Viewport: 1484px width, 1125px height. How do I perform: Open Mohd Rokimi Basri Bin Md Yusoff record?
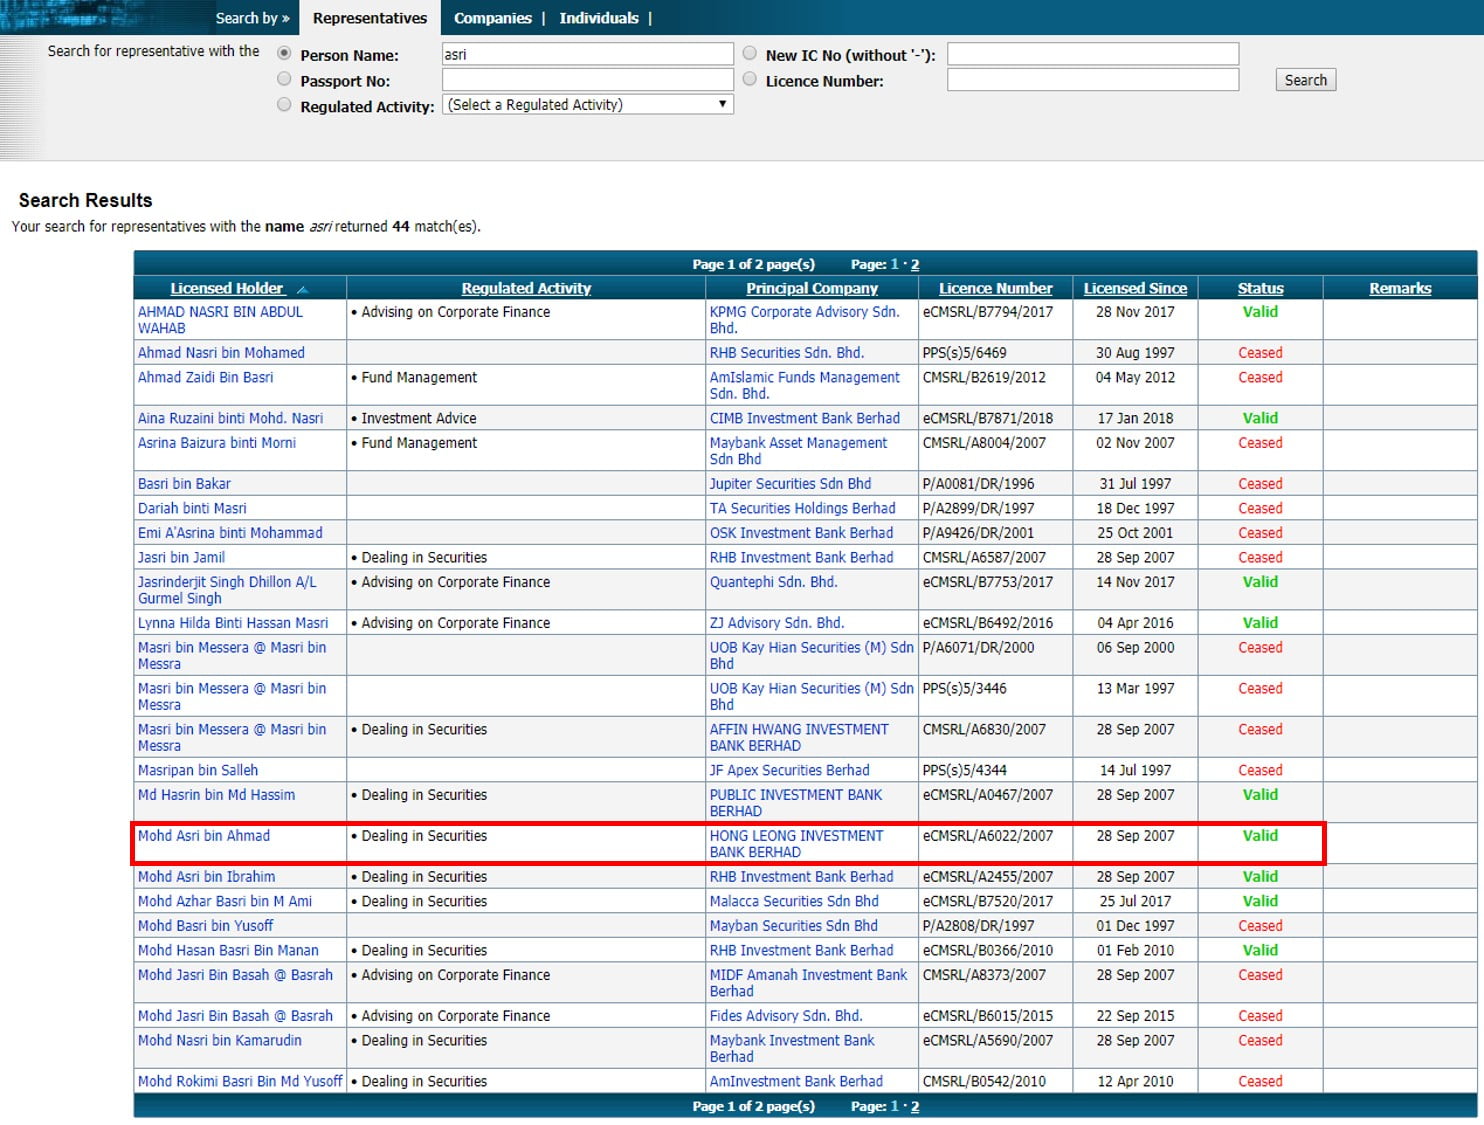[x=240, y=1082]
